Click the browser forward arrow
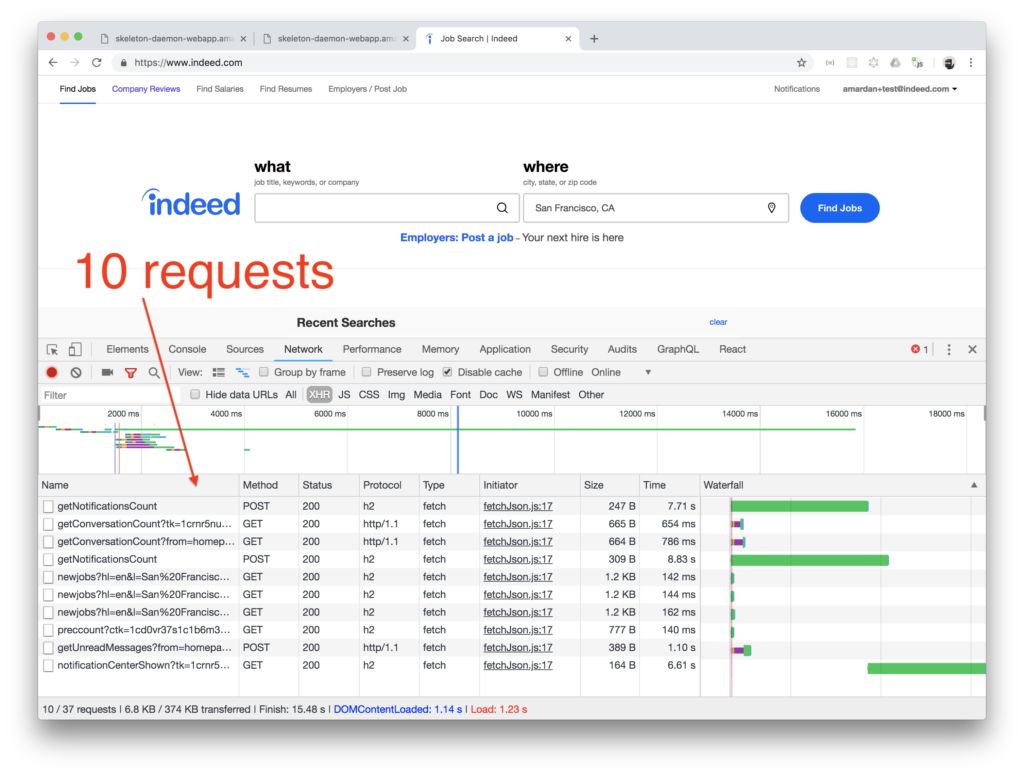This screenshot has height=774, width=1024. (x=74, y=63)
